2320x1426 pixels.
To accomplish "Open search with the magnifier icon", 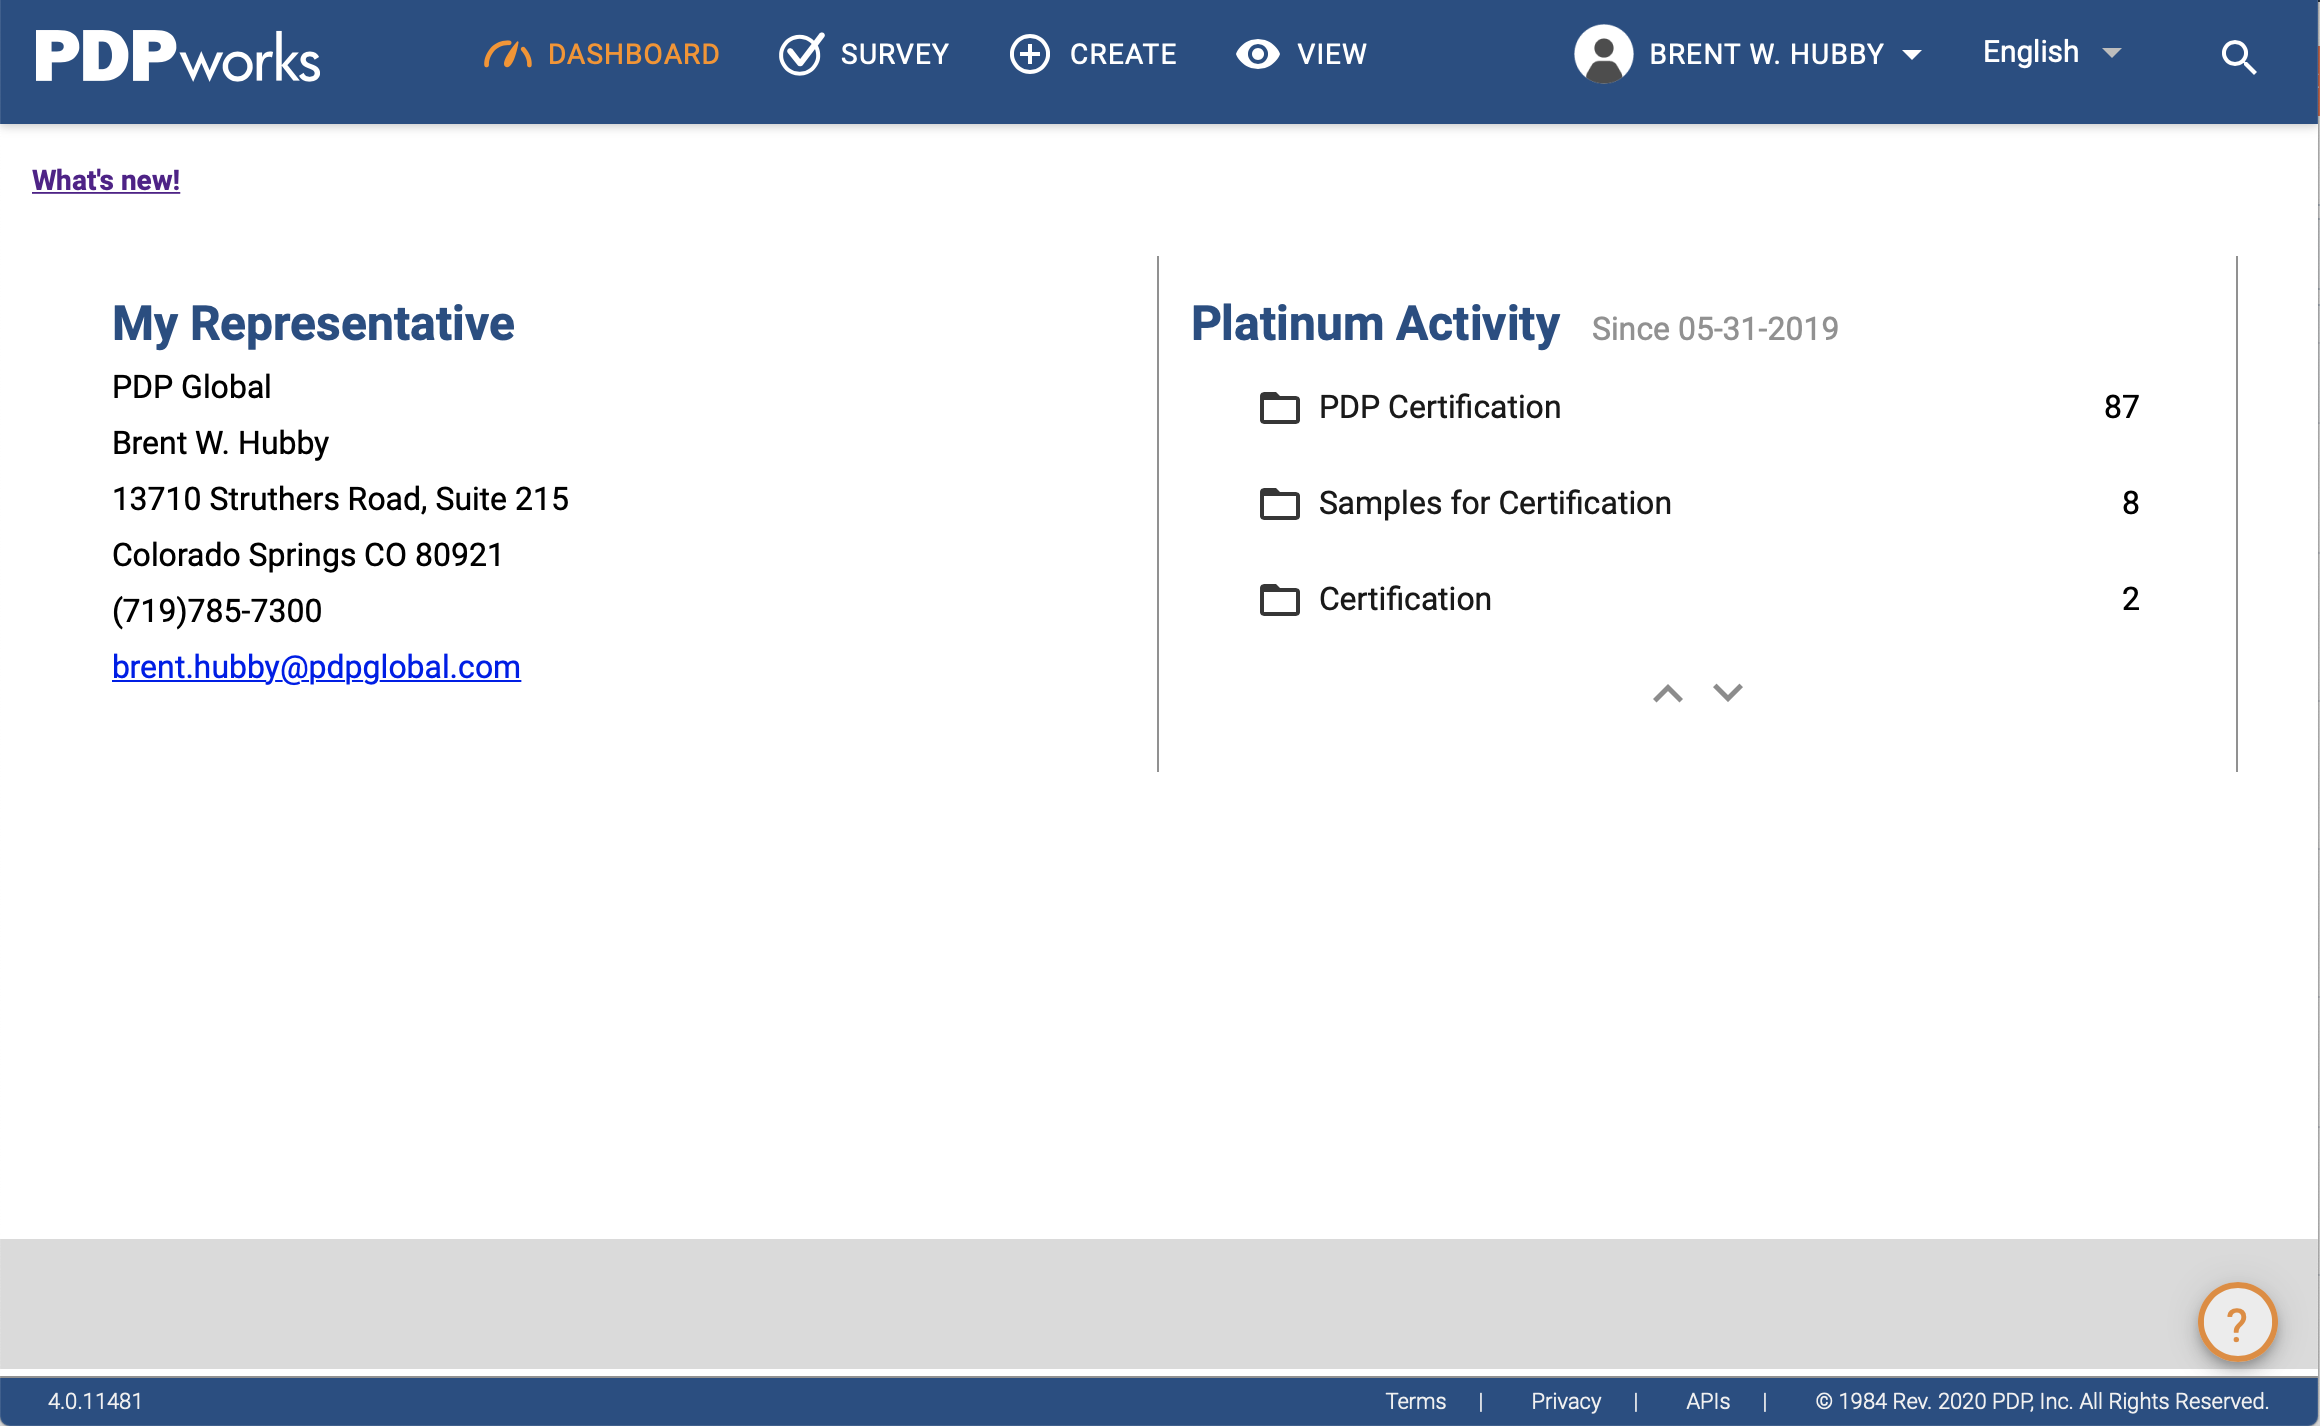I will 2238,57.
